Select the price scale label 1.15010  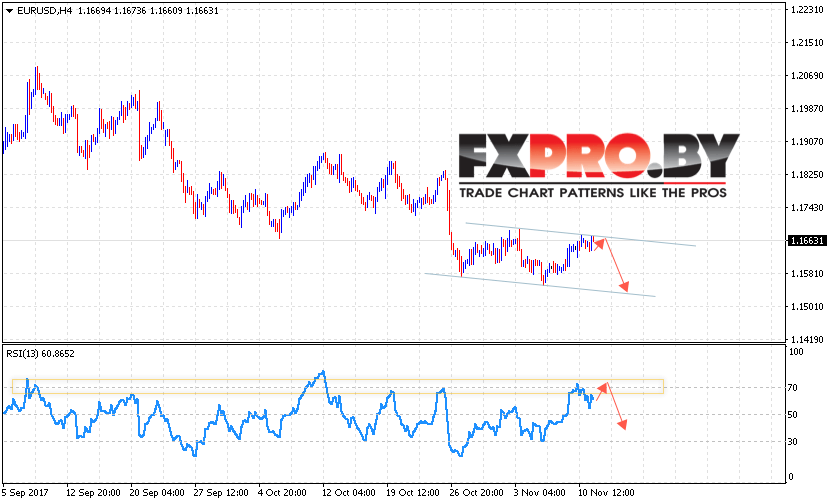[807, 306]
